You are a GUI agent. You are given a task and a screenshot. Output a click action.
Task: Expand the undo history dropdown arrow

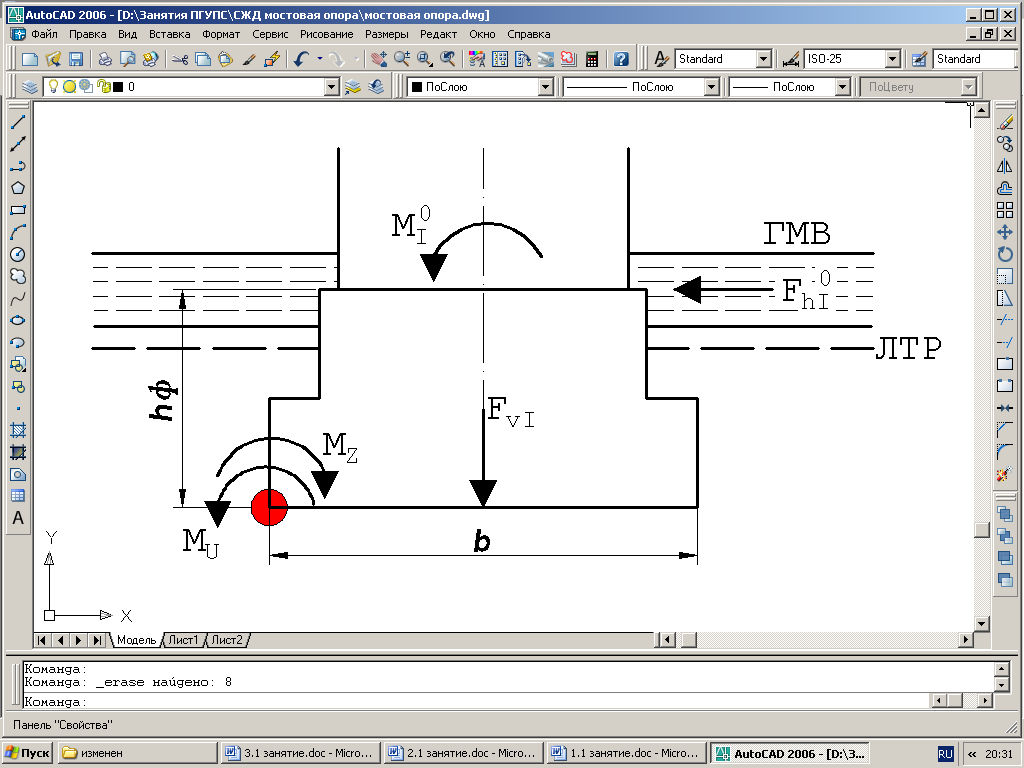(320, 59)
